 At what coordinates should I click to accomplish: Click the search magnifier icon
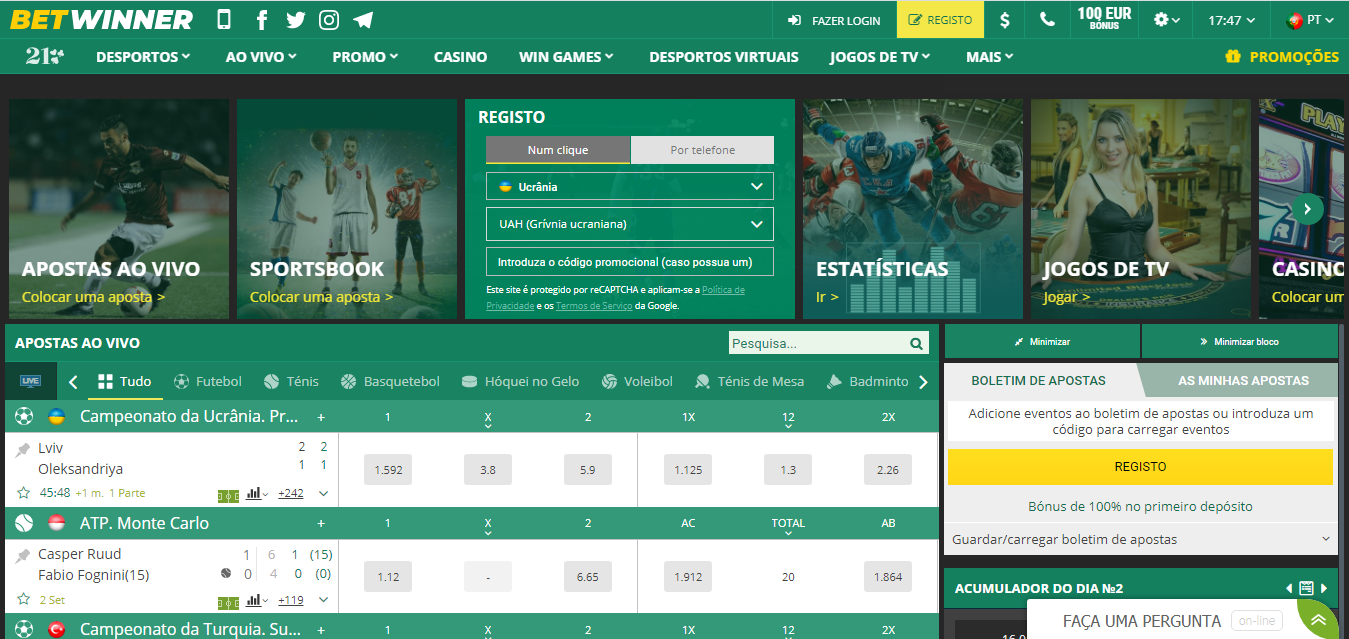click(x=916, y=344)
